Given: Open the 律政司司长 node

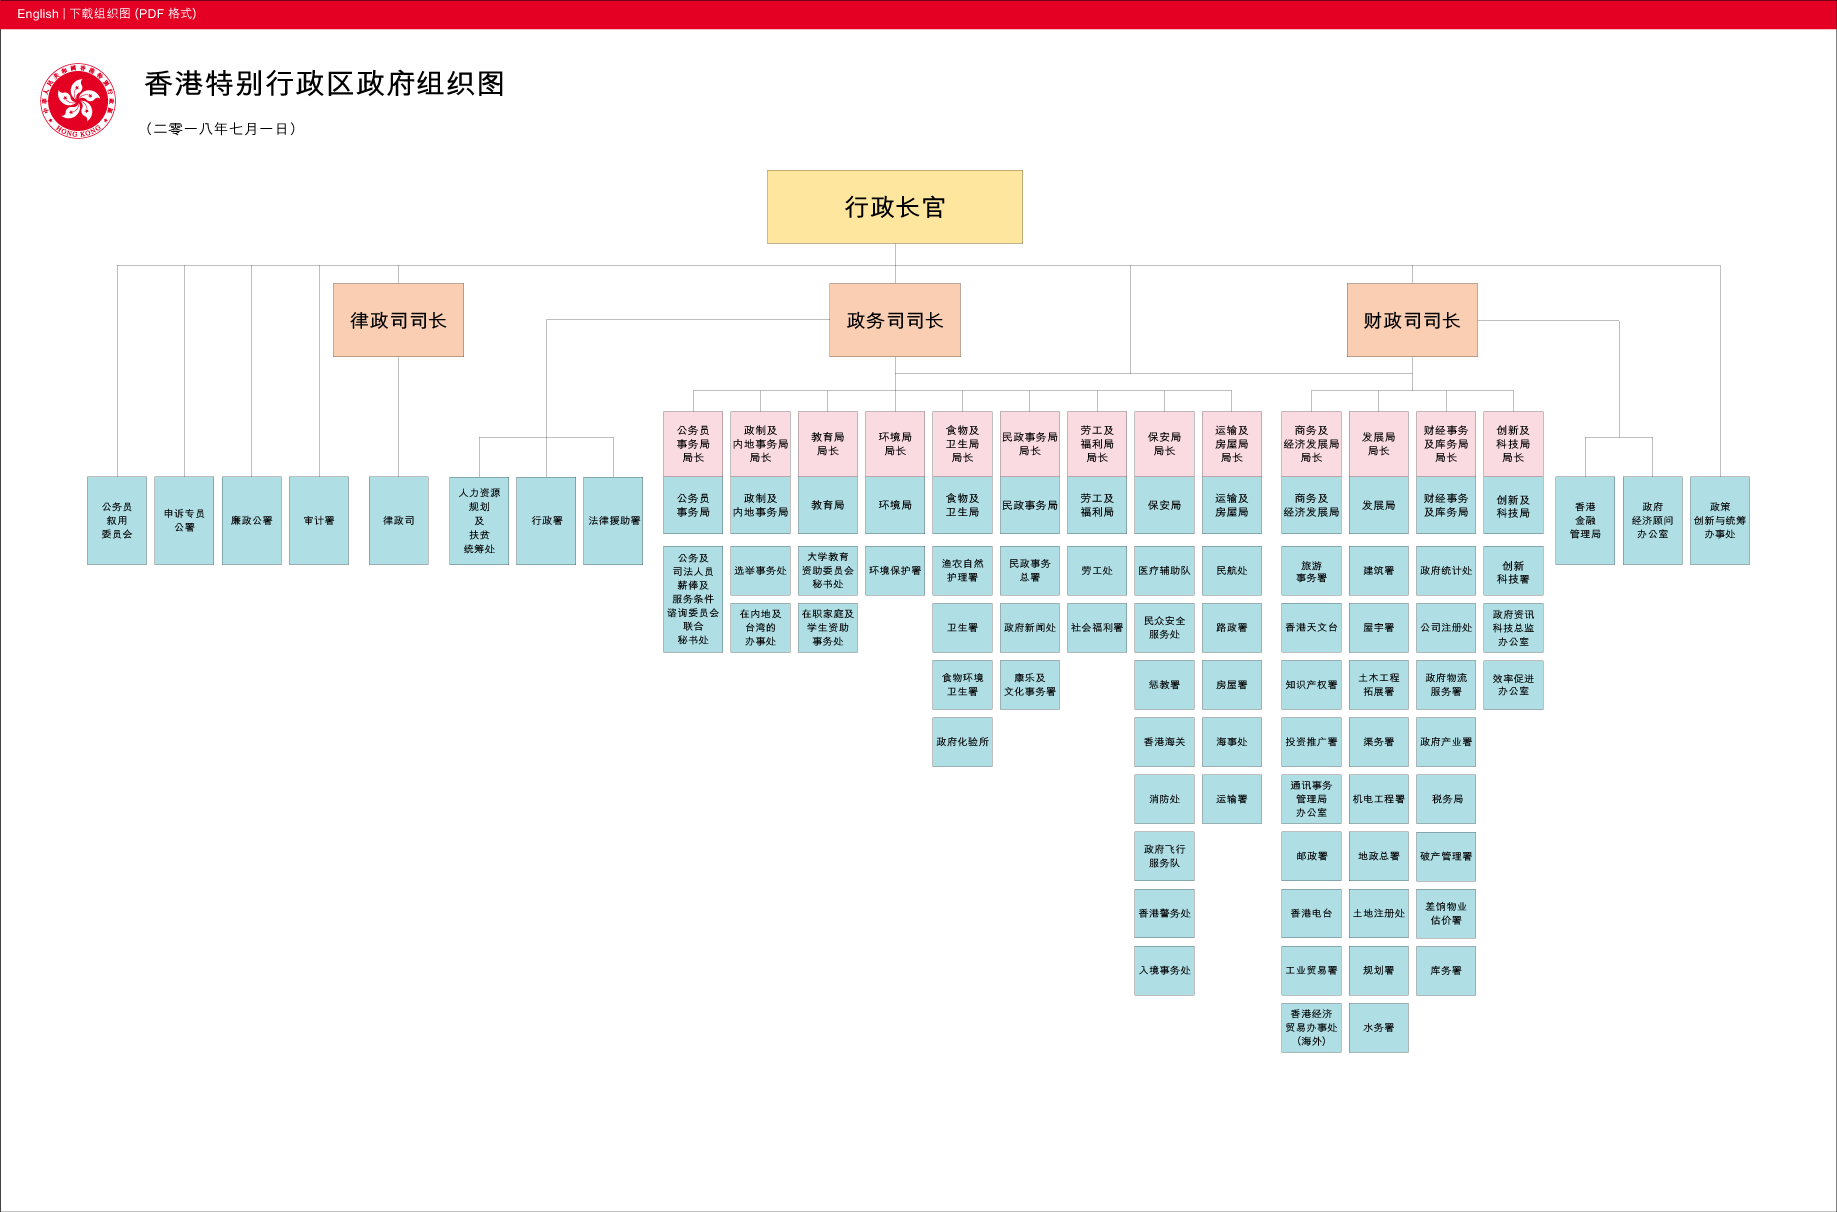Looking at the screenshot, I should pos(397,319).
